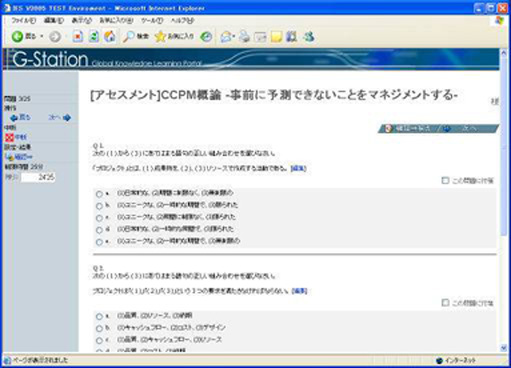Image resolution: width=511 pixels, height=368 pixels.
Task: Select answer b for question 2
Action: [99, 328]
